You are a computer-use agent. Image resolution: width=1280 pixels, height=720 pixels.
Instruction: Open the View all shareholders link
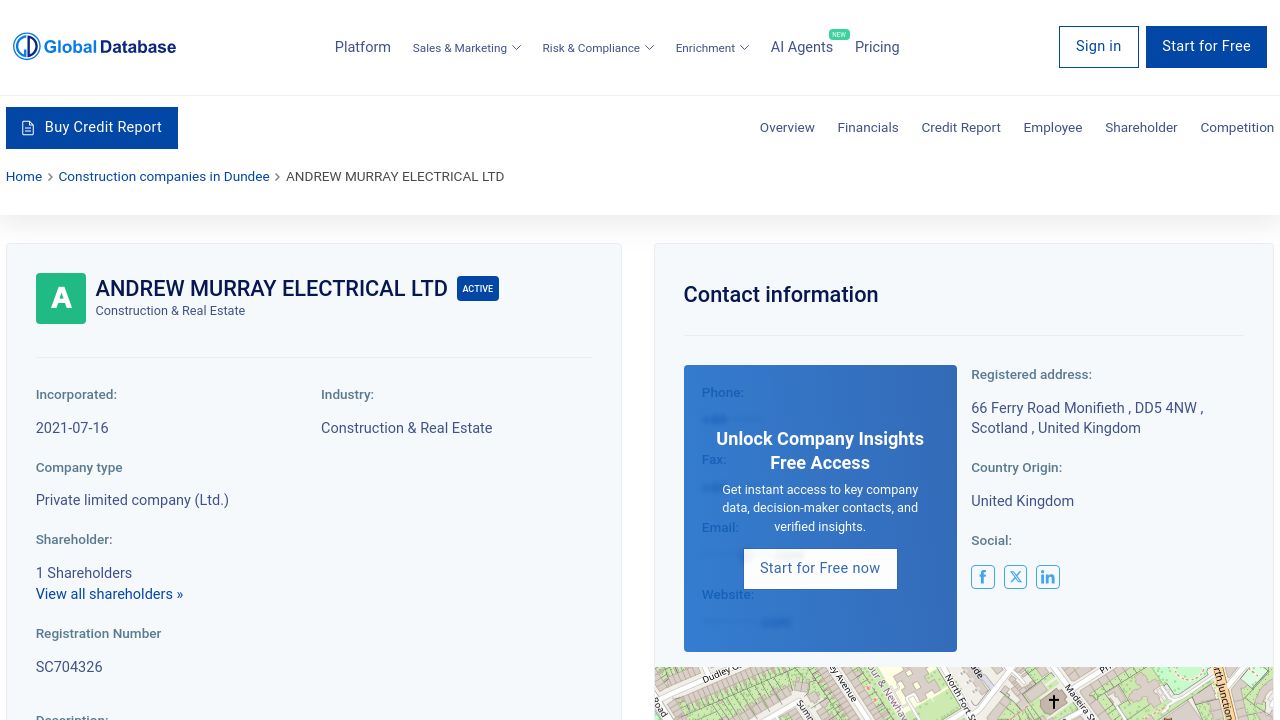[x=110, y=594]
